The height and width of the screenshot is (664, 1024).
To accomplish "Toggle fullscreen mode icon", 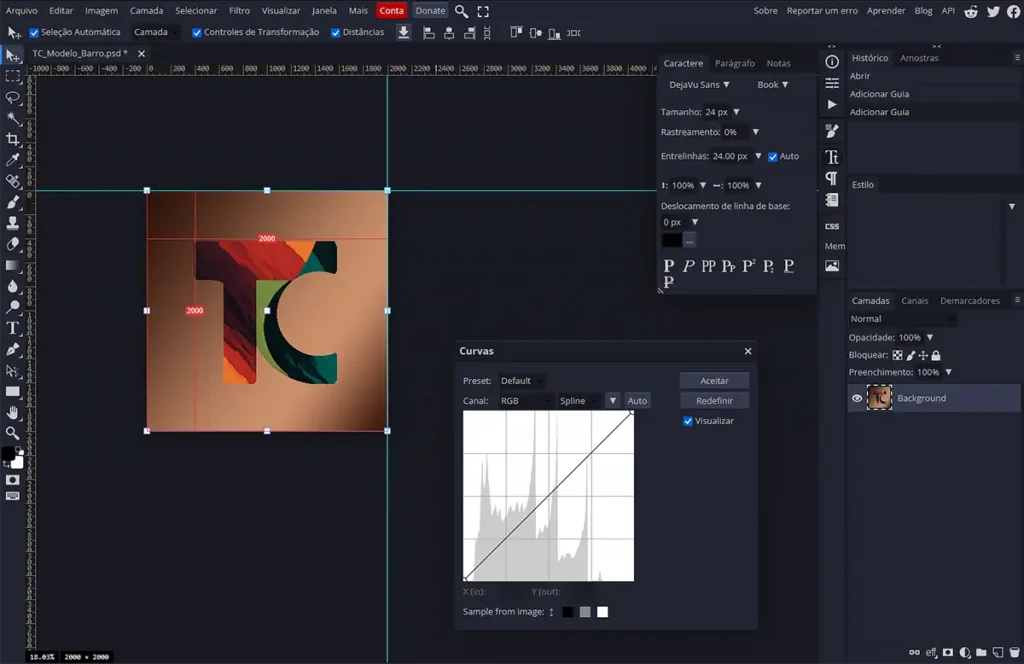I will click(x=483, y=11).
